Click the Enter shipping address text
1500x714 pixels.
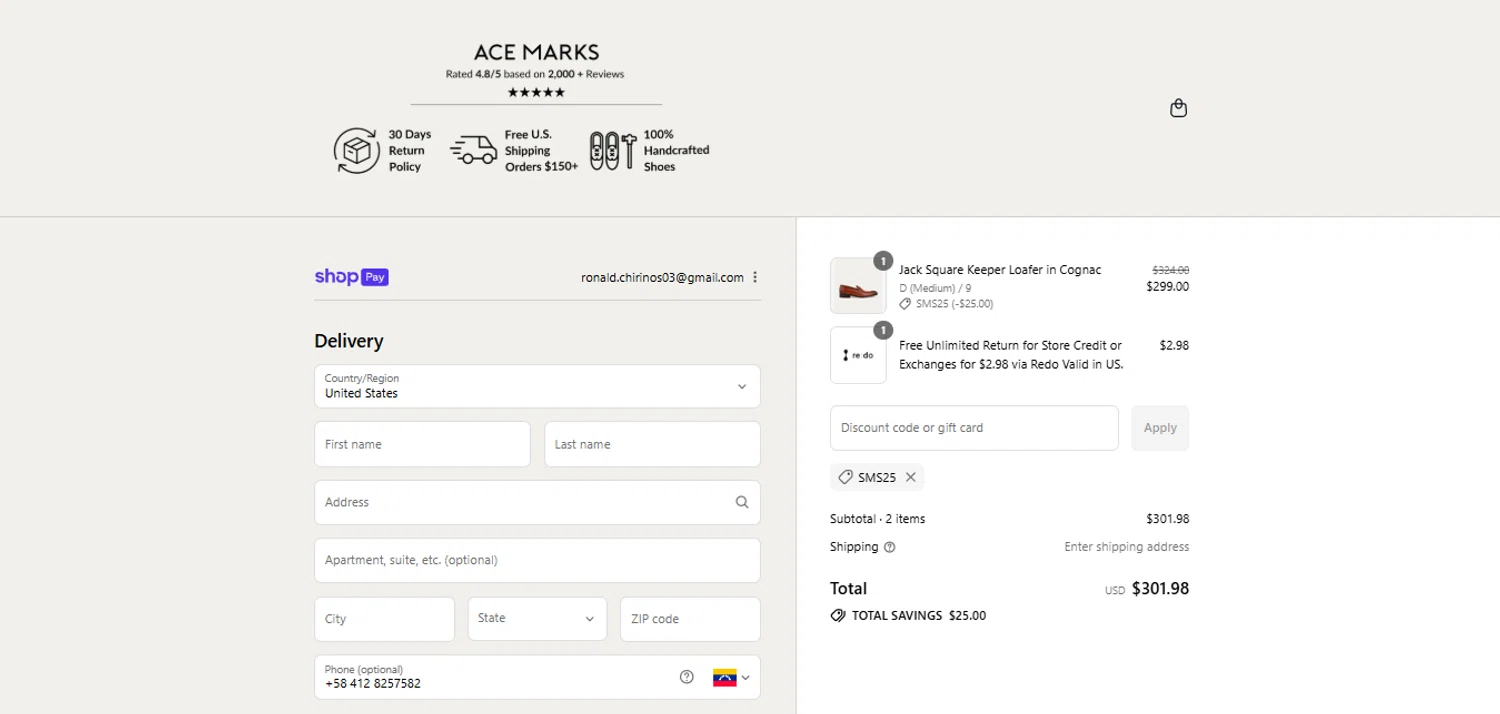pos(1126,547)
